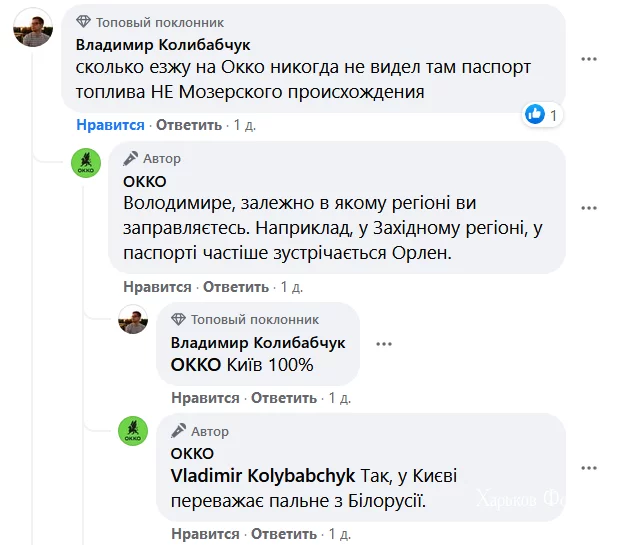Open options menu for 'Київ 100%' reply

(x=383, y=343)
